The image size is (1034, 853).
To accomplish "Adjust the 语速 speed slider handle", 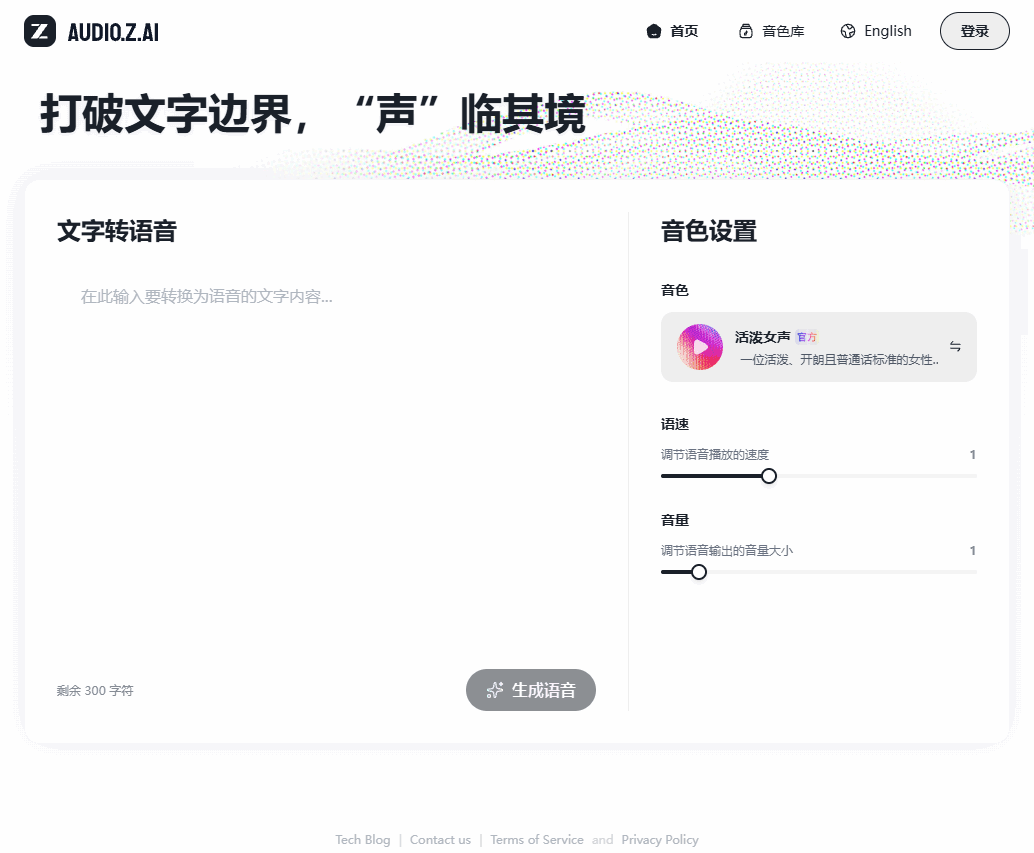I will (769, 476).
